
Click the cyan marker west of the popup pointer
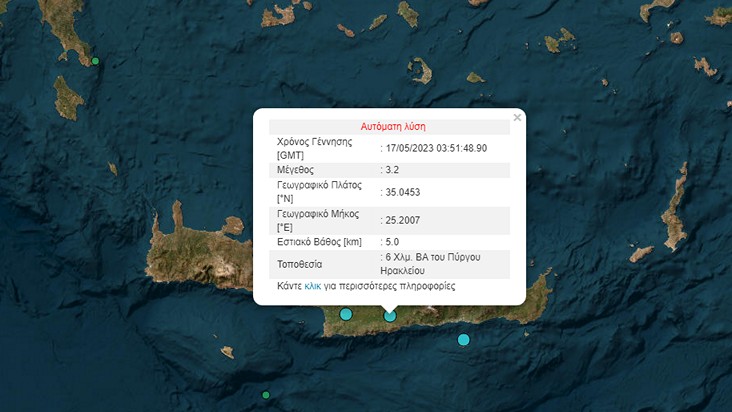(x=346, y=314)
